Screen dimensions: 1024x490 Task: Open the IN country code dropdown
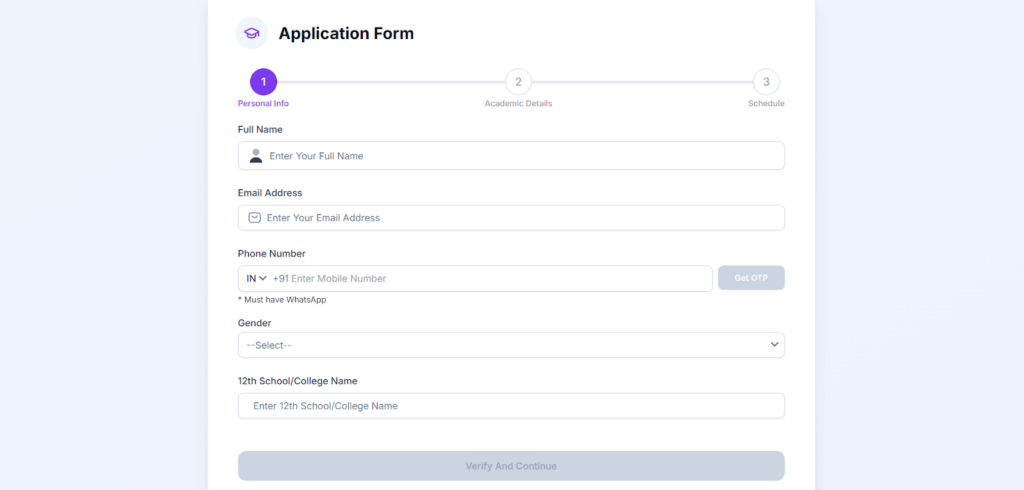[x=256, y=278]
